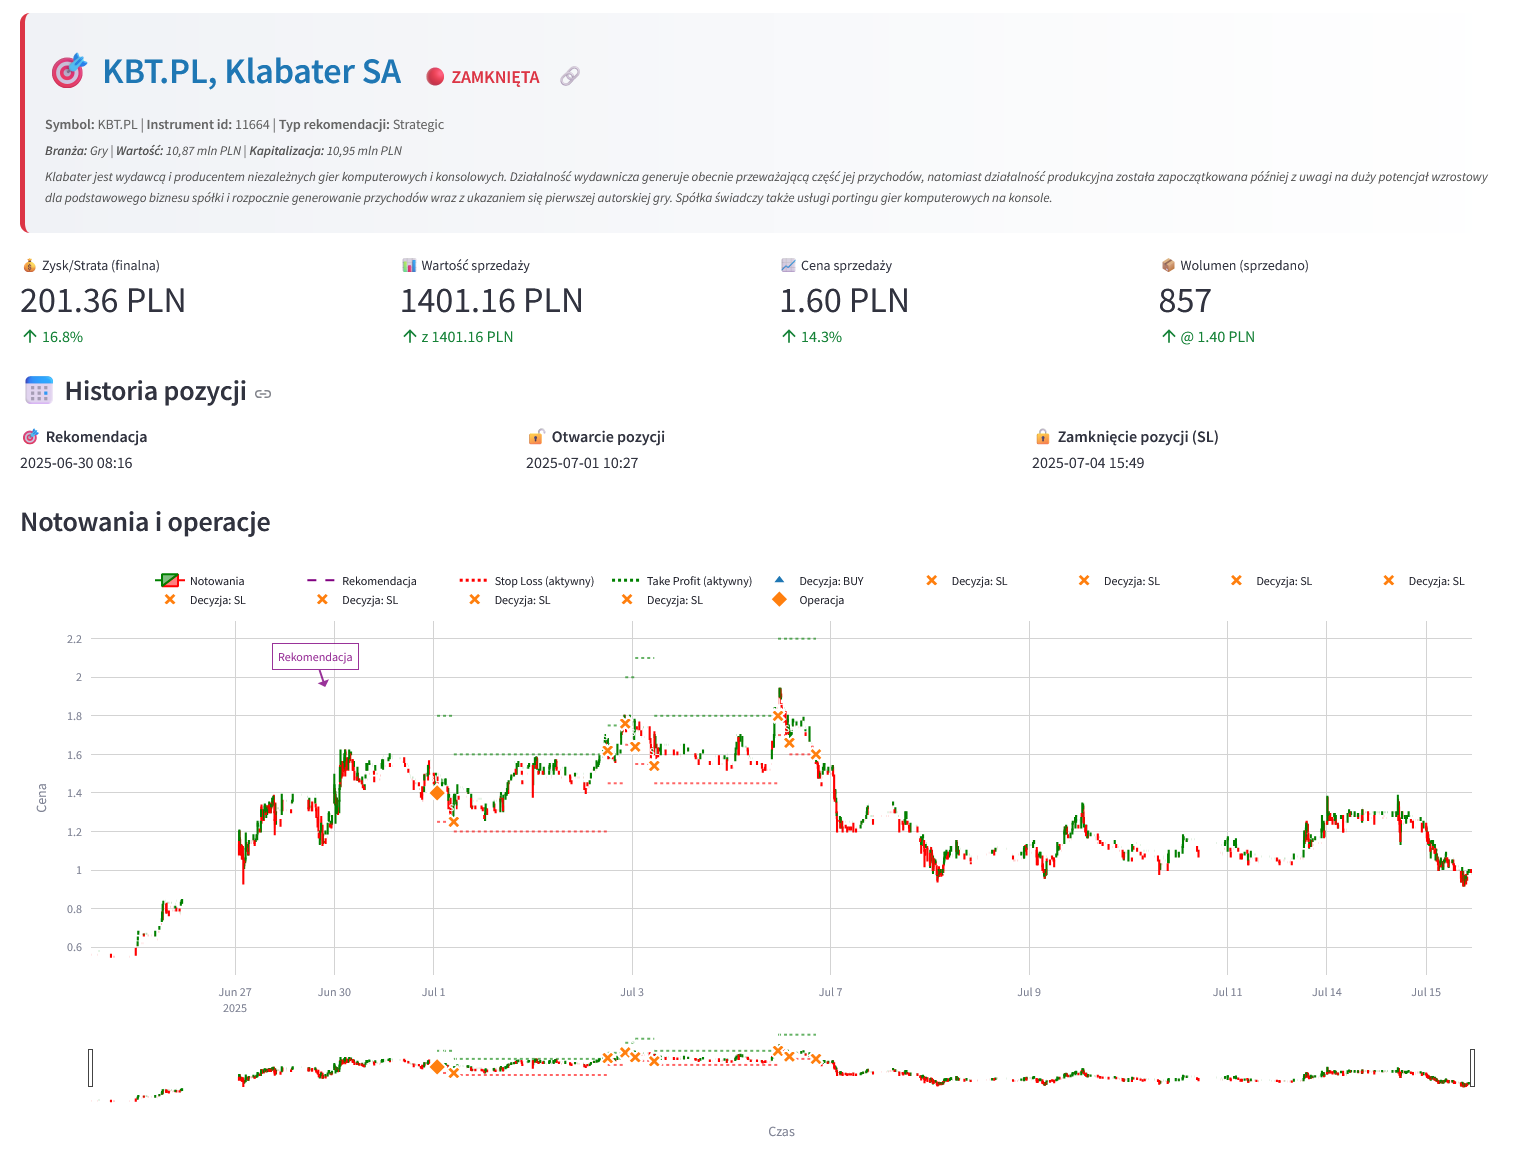This screenshot has height=1157, width=1529.
Task: Click the unlocked padlock icon near Otwarcie pozycji
Action: (535, 436)
